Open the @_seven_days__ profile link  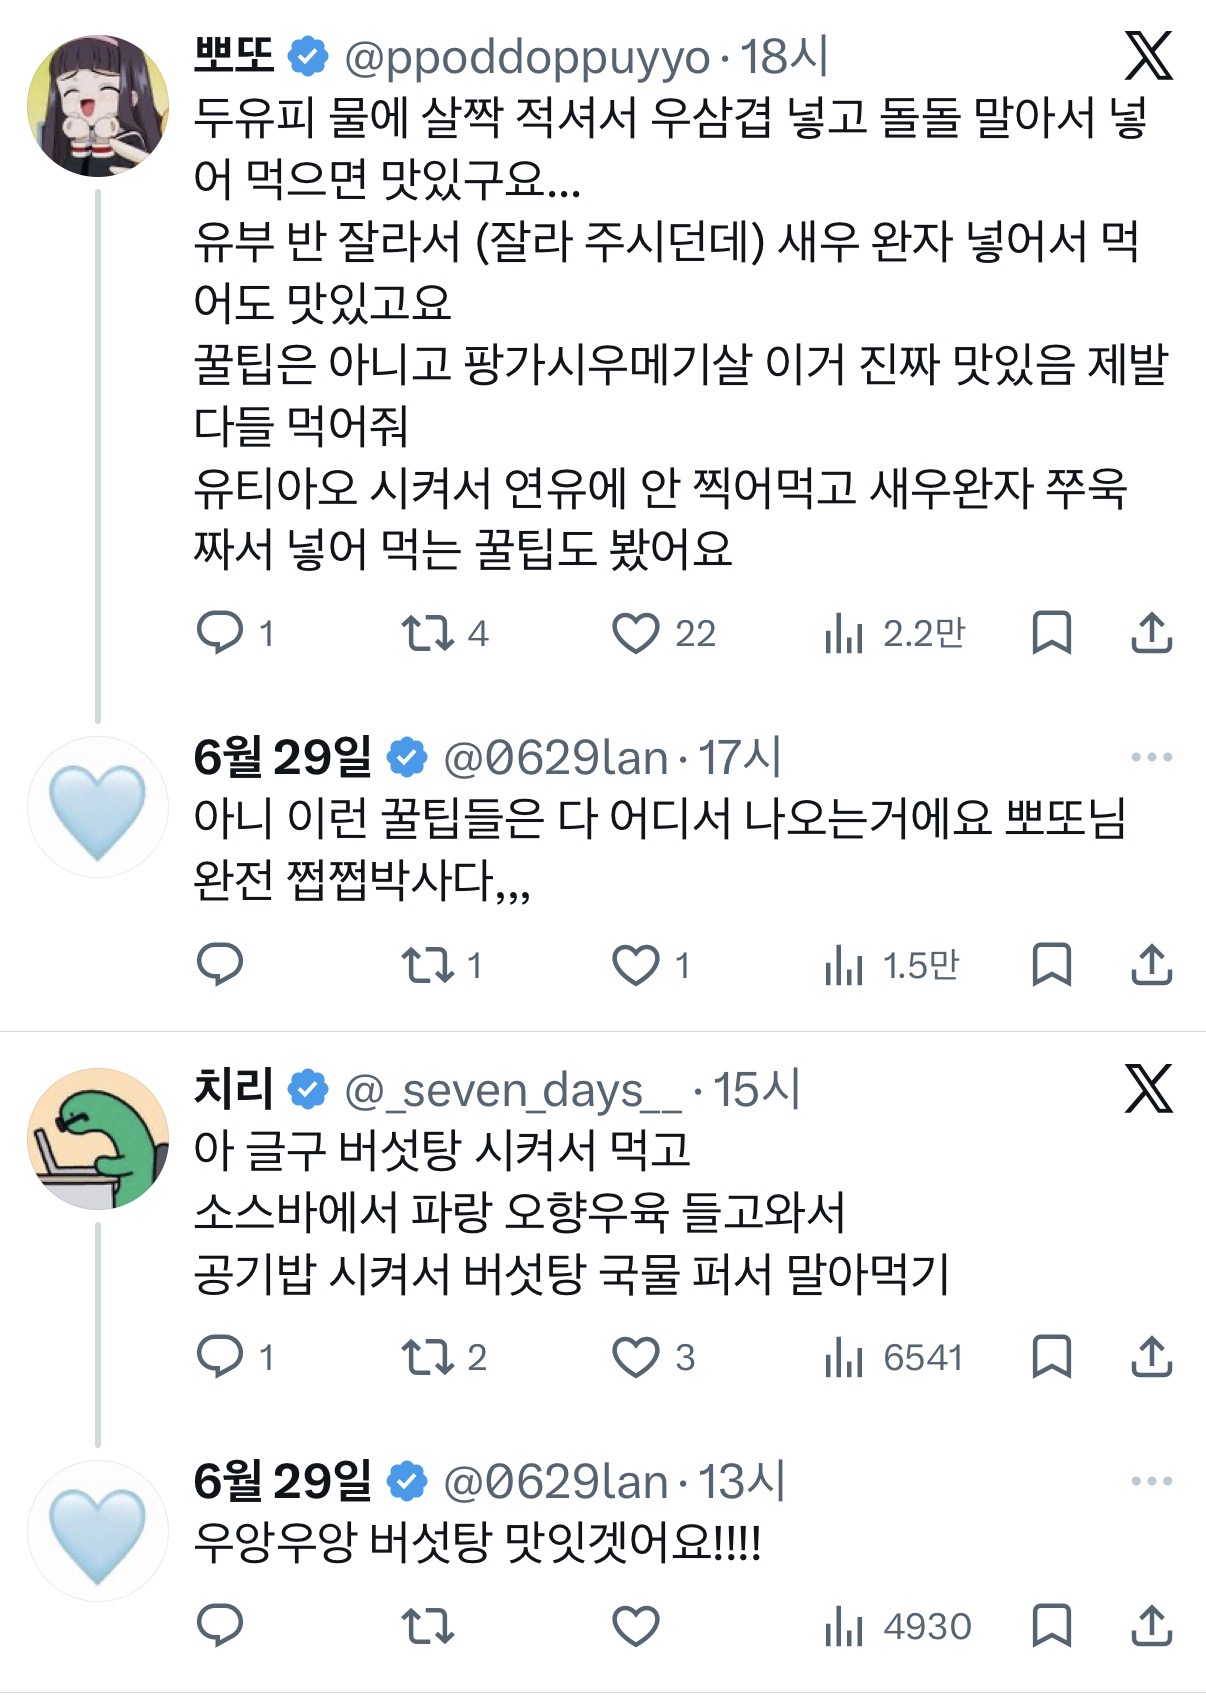pos(513,1090)
